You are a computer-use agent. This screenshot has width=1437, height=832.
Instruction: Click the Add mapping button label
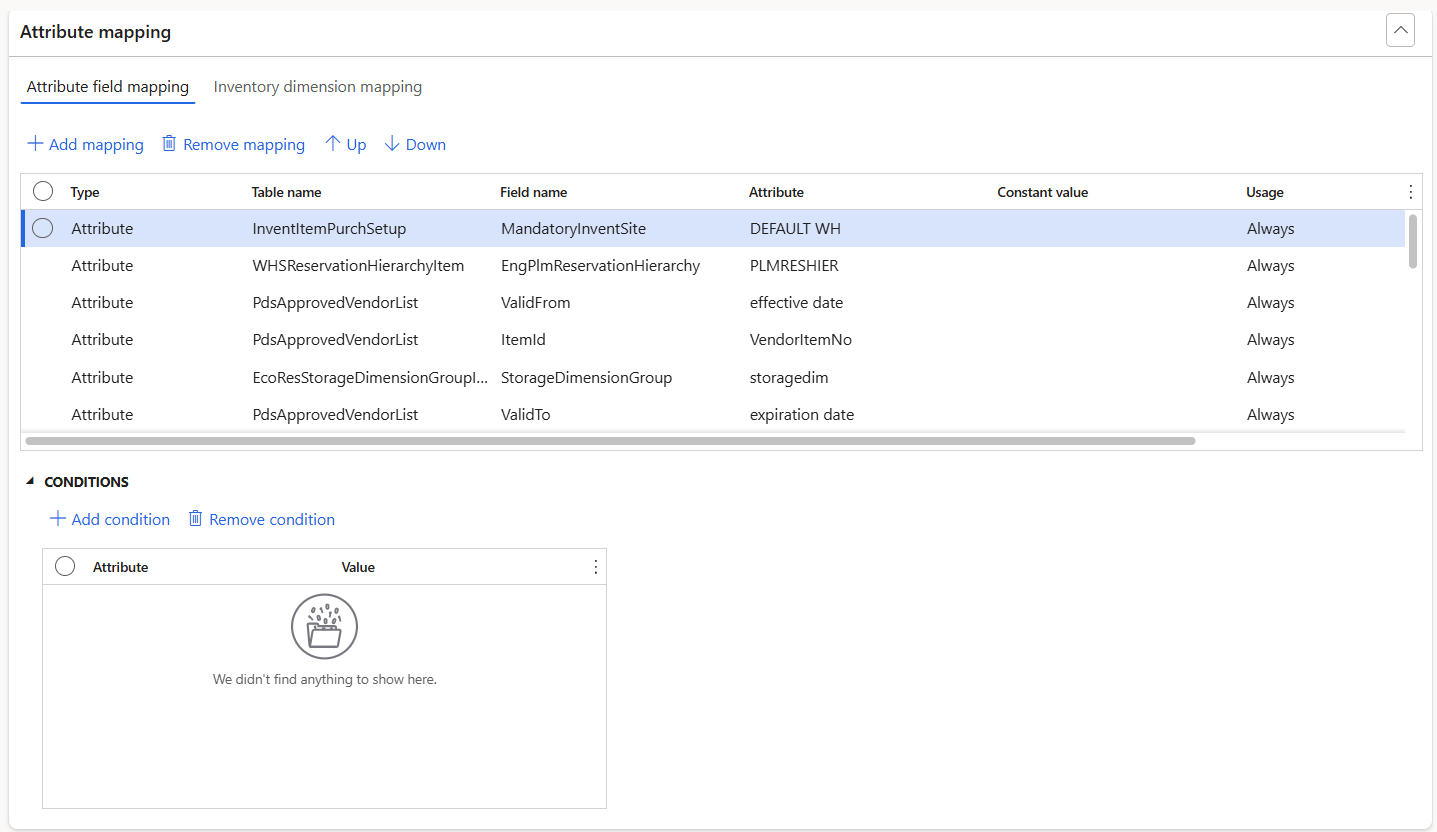pyautogui.click(x=96, y=145)
